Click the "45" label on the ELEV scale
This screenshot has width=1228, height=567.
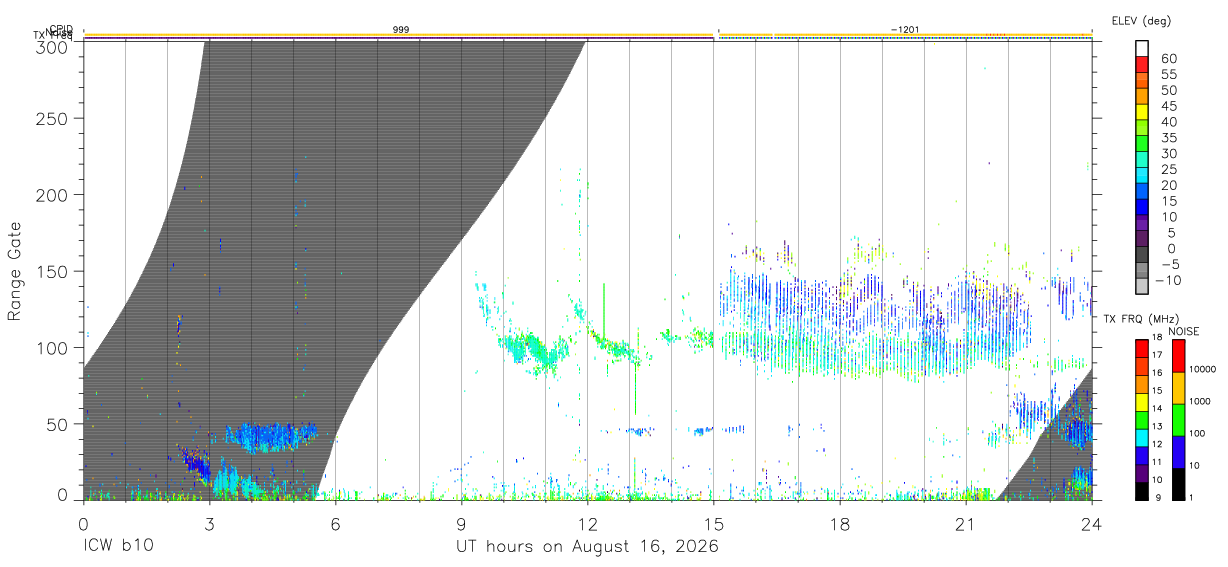[x=1168, y=106]
